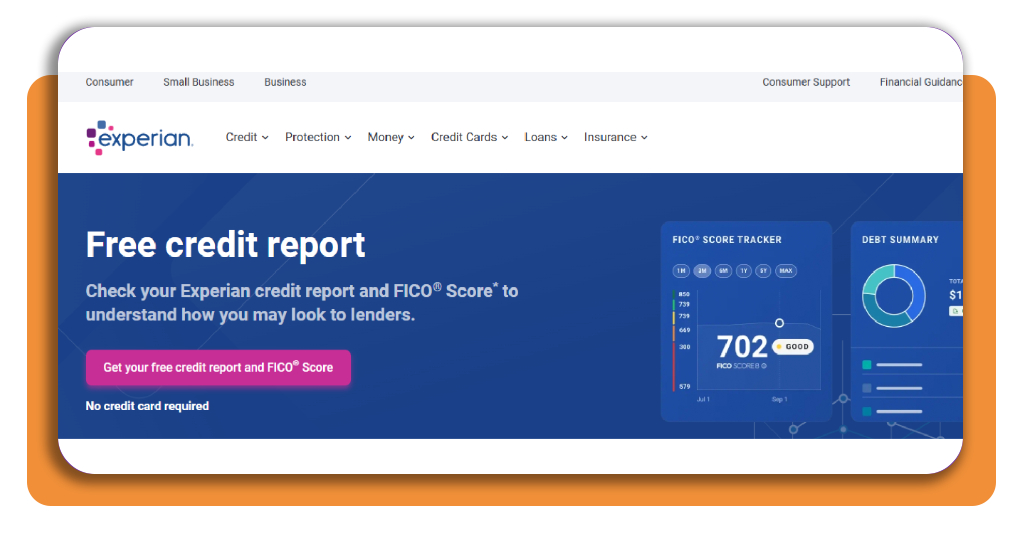The width and height of the screenshot is (1024, 536).
Task: Select the 3M range in score tracker
Action: (702, 271)
